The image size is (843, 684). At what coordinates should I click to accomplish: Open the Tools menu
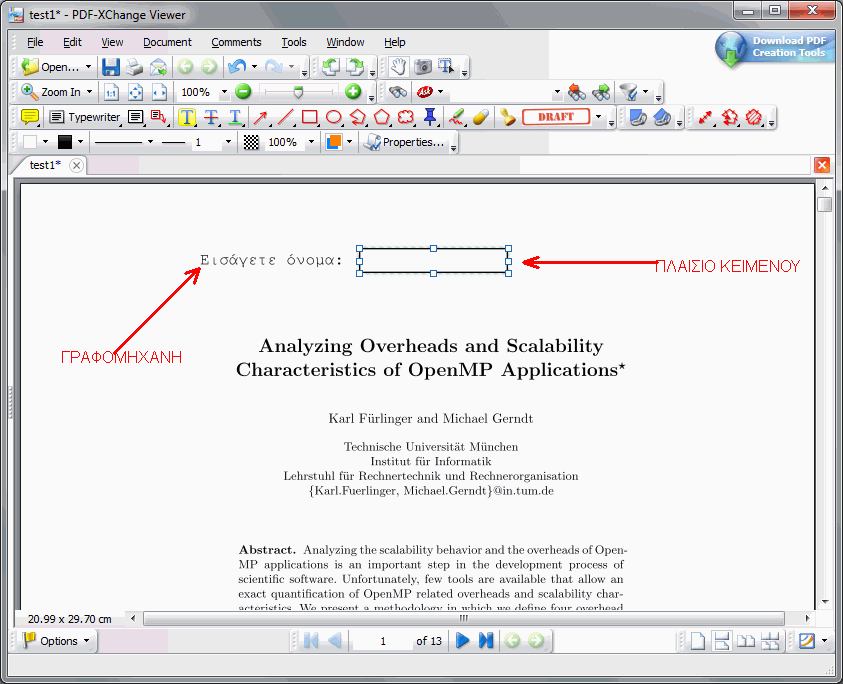(x=294, y=42)
